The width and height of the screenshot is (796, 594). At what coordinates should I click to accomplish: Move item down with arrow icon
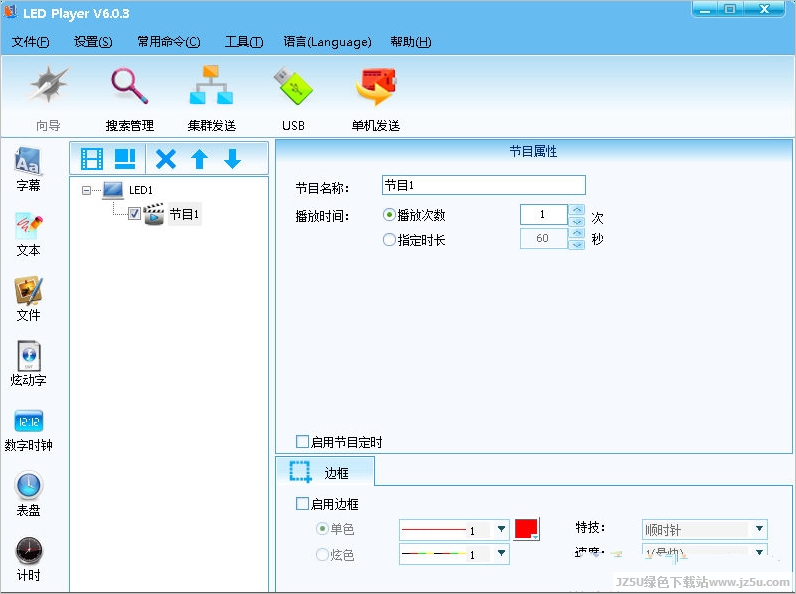[x=233, y=159]
